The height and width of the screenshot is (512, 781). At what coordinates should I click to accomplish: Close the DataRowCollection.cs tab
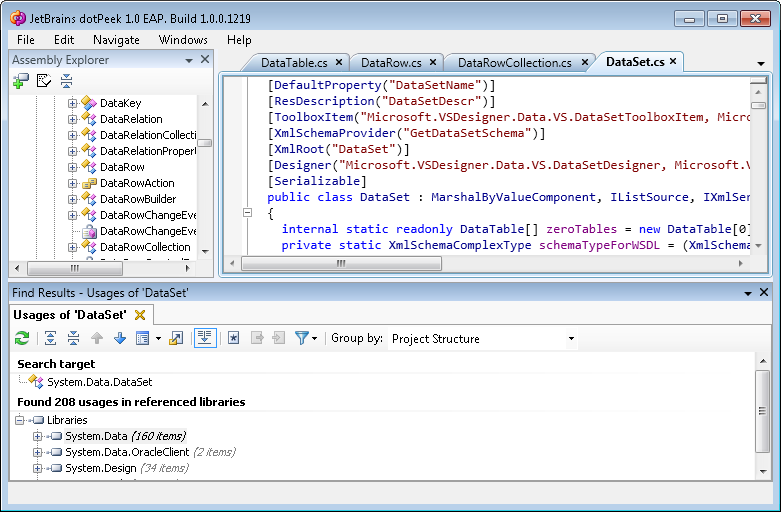tap(585, 62)
